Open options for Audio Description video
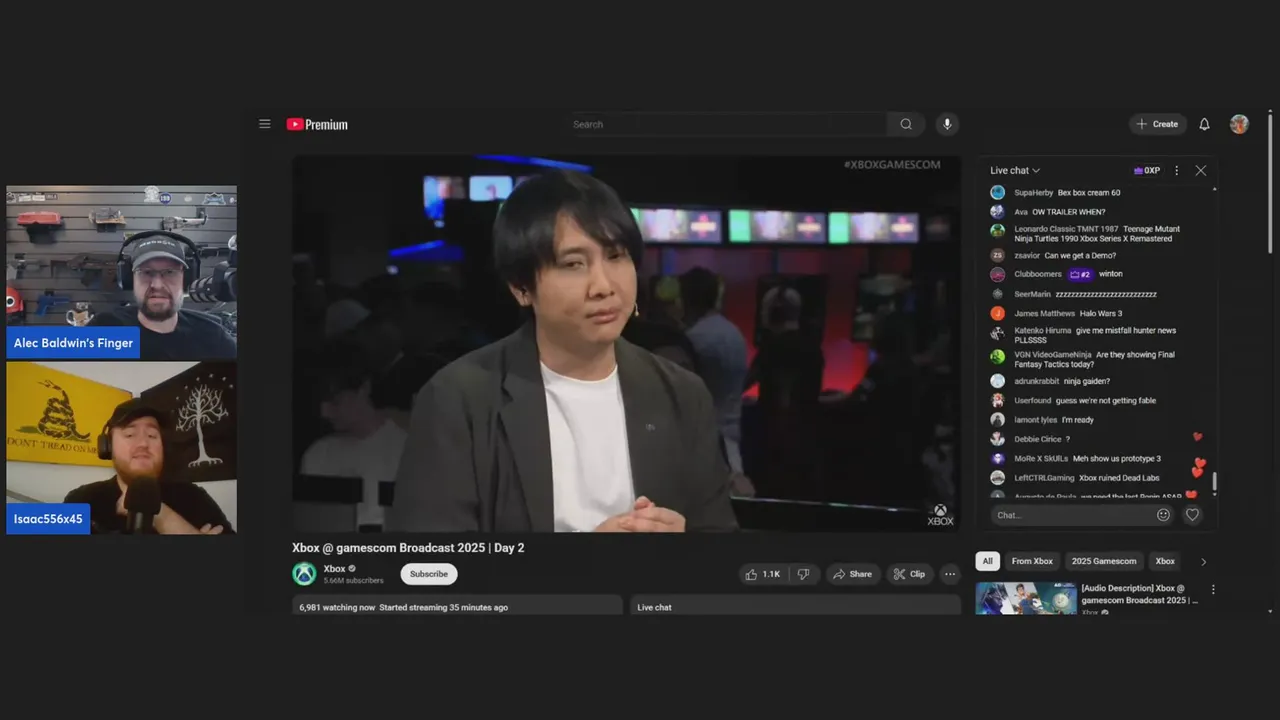 point(1213,590)
